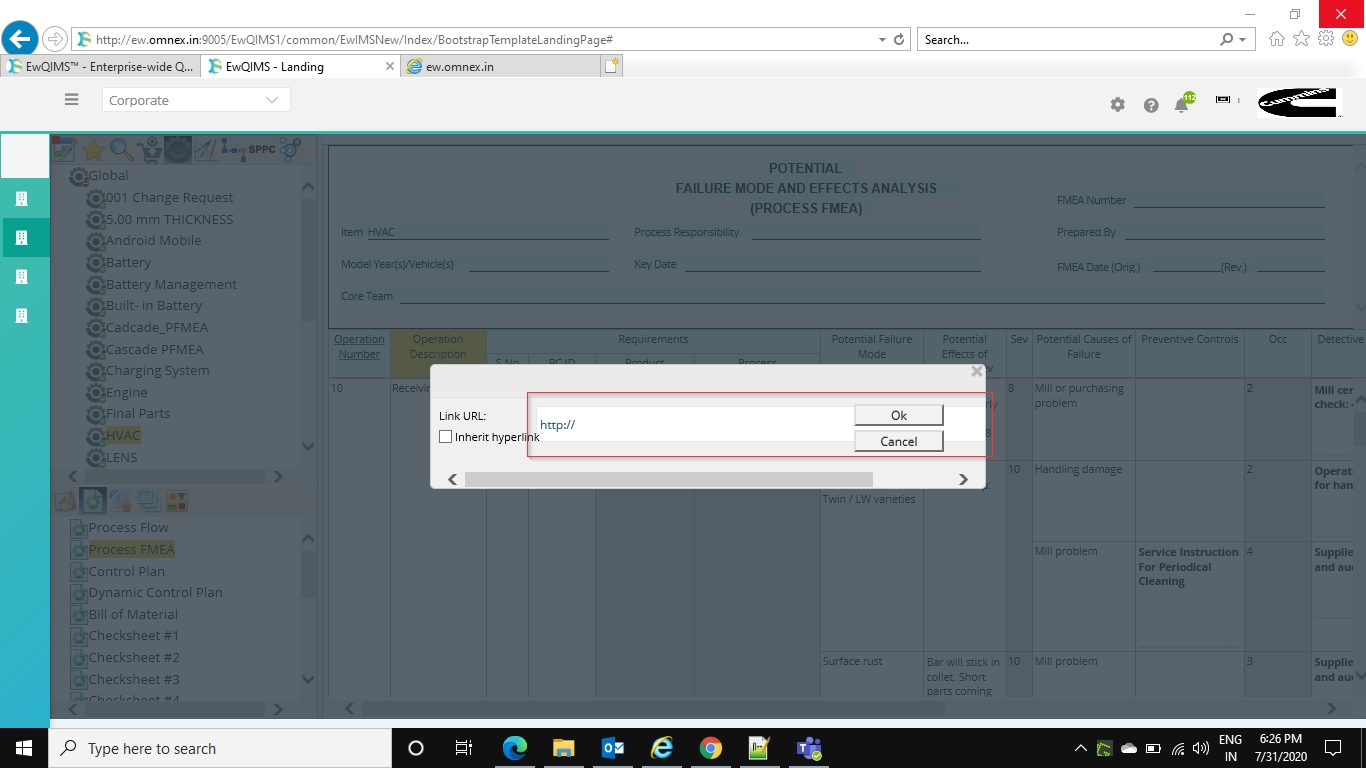Click the first building icon in the teal sidebar
This screenshot has width=1366, height=768.
[22, 199]
